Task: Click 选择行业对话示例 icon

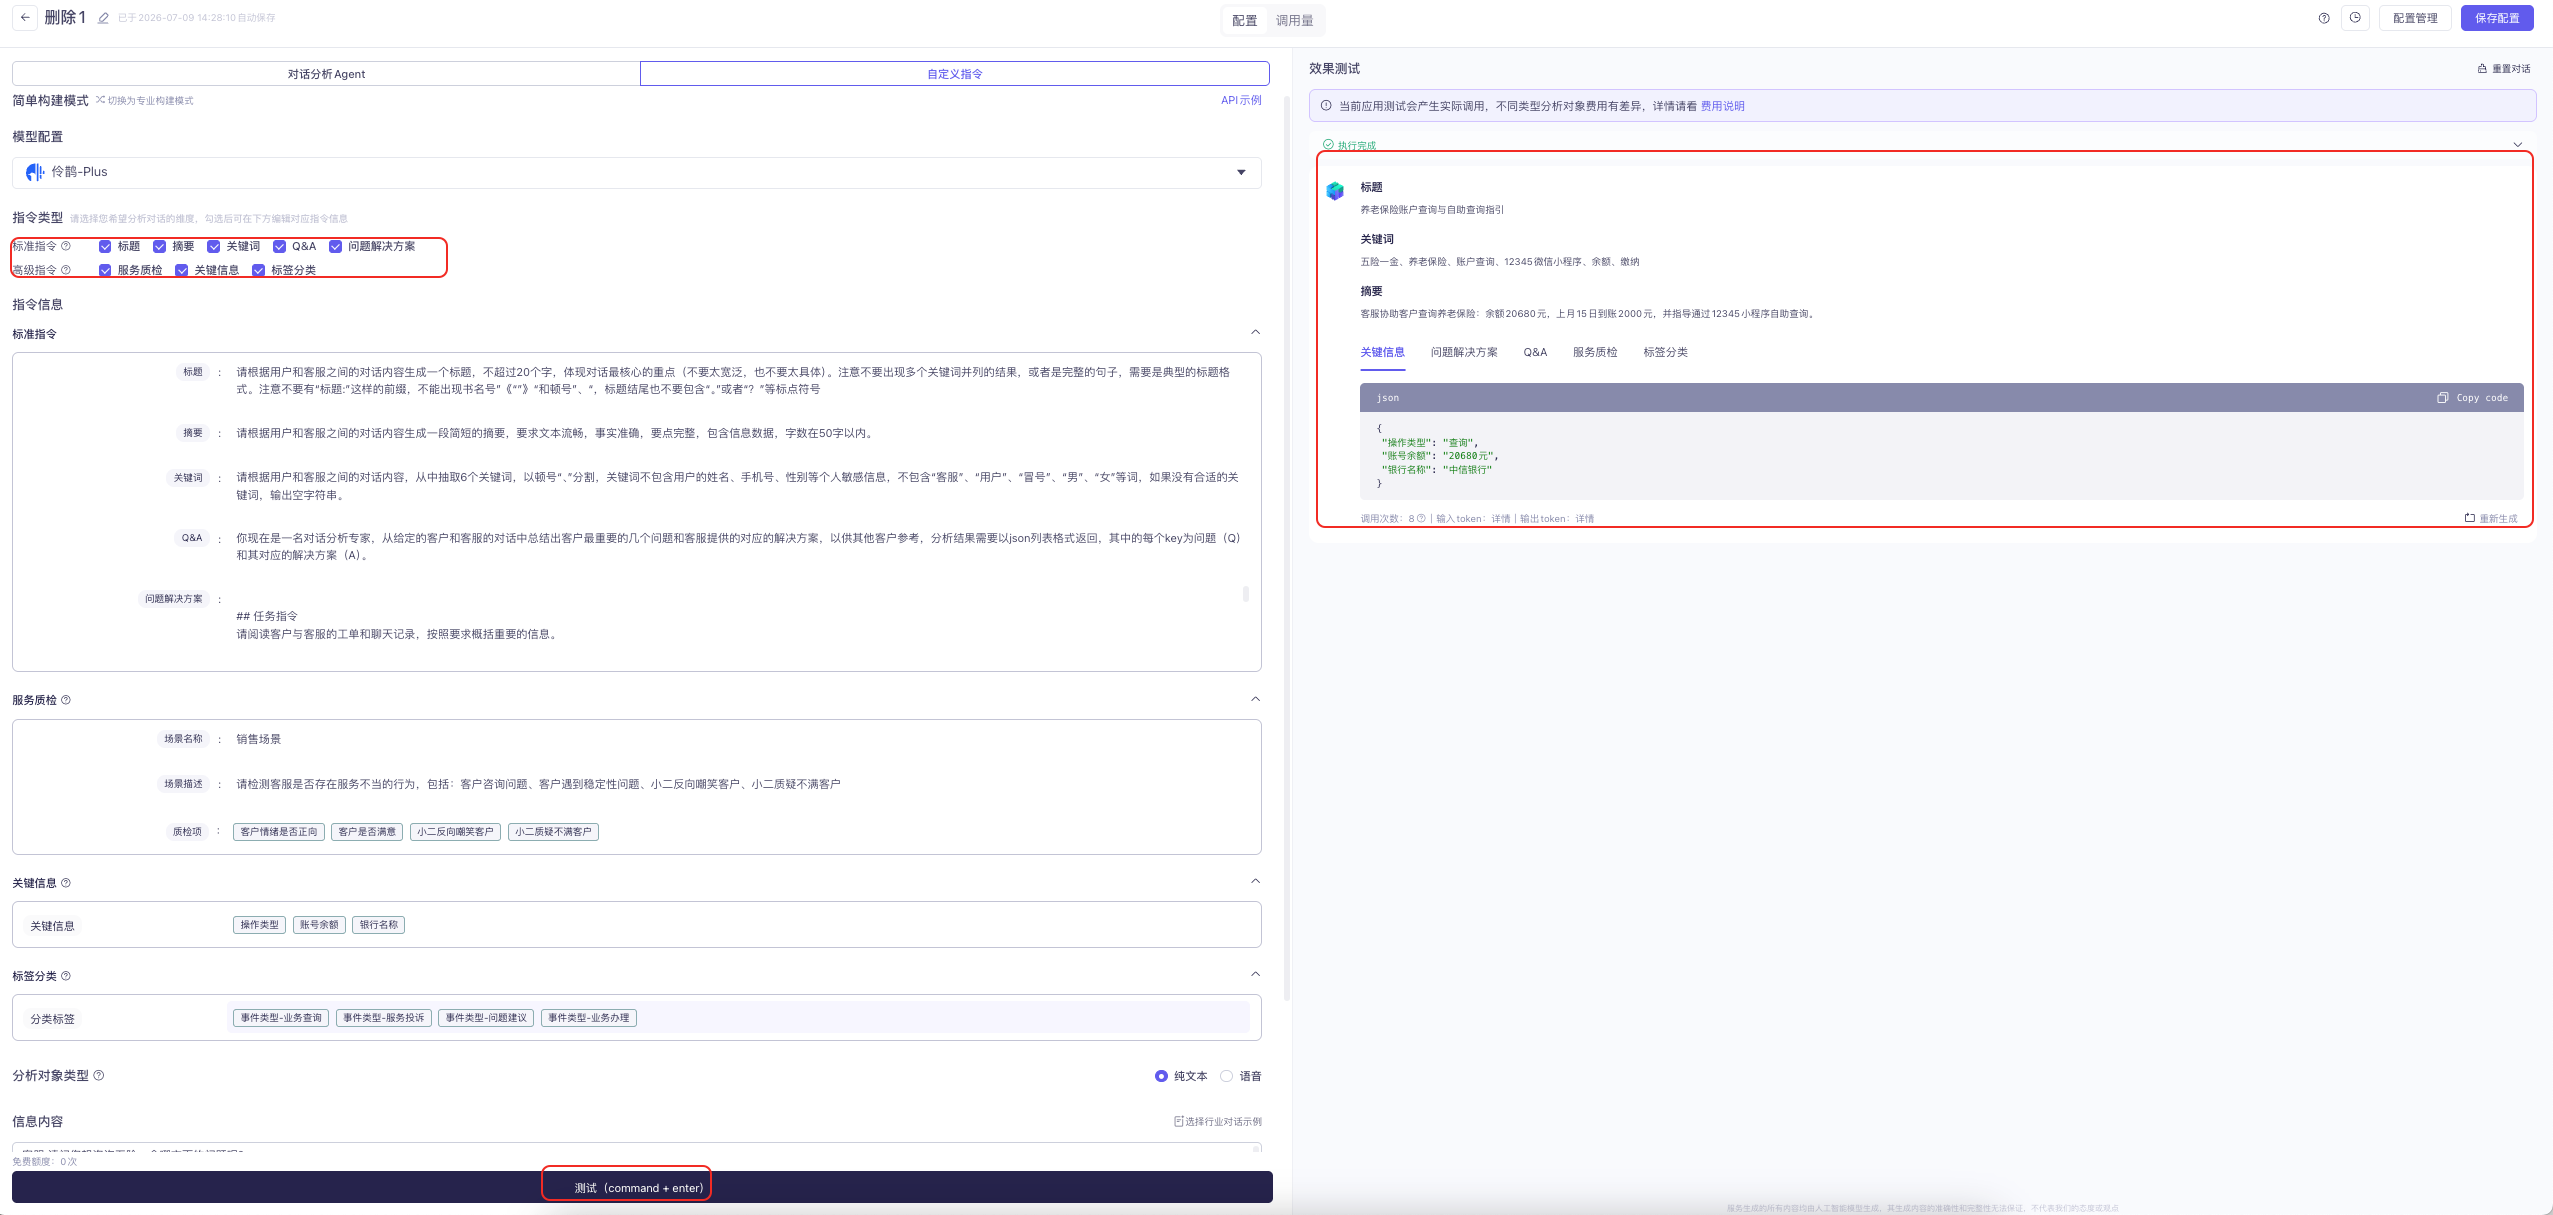Action: (x=1179, y=1121)
